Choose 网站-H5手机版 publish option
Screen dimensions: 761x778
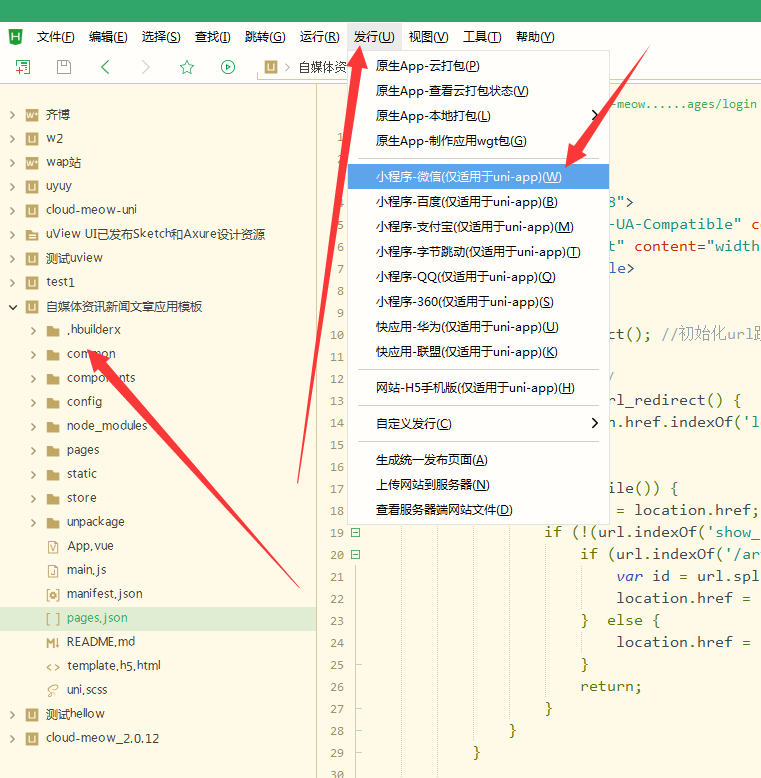tap(478, 388)
